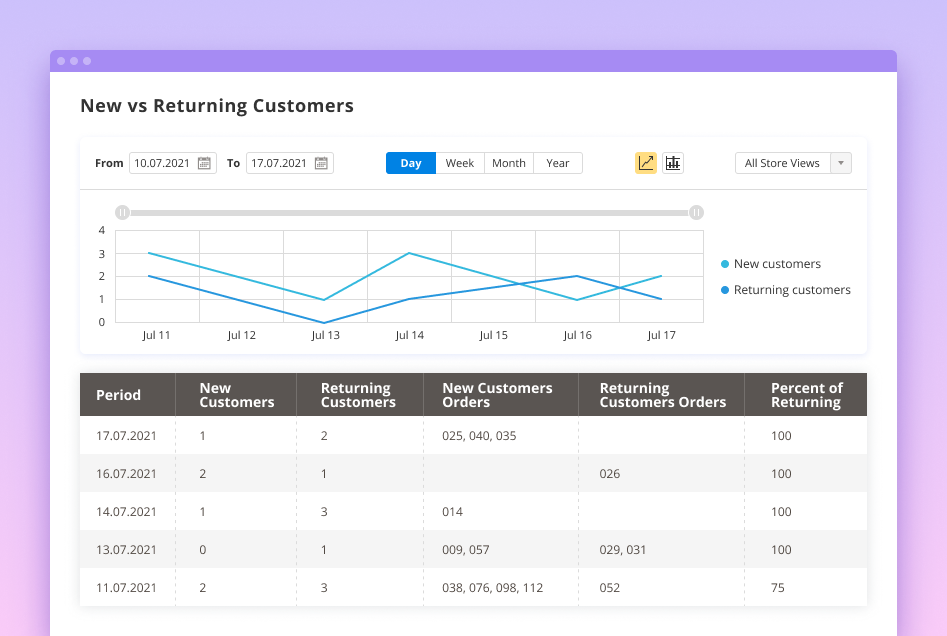Select the 17.07.2021 table row
This screenshot has width=947, height=636.
[x=473, y=436]
